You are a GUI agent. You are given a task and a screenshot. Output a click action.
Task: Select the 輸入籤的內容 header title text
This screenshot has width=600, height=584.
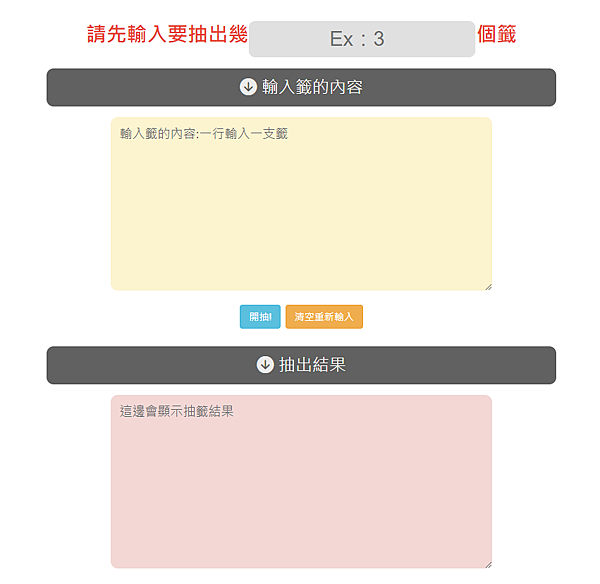point(312,87)
